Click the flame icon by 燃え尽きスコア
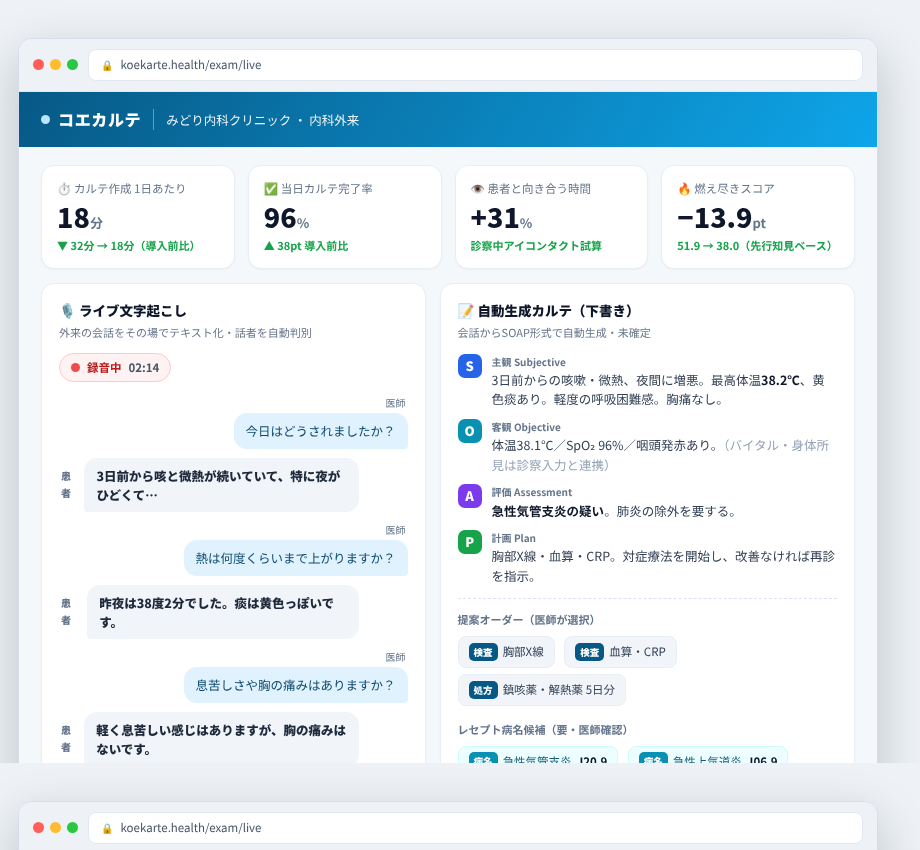Image resolution: width=920 pixels, height=850 pixels. pyautogui.click(x=684, y=189)
